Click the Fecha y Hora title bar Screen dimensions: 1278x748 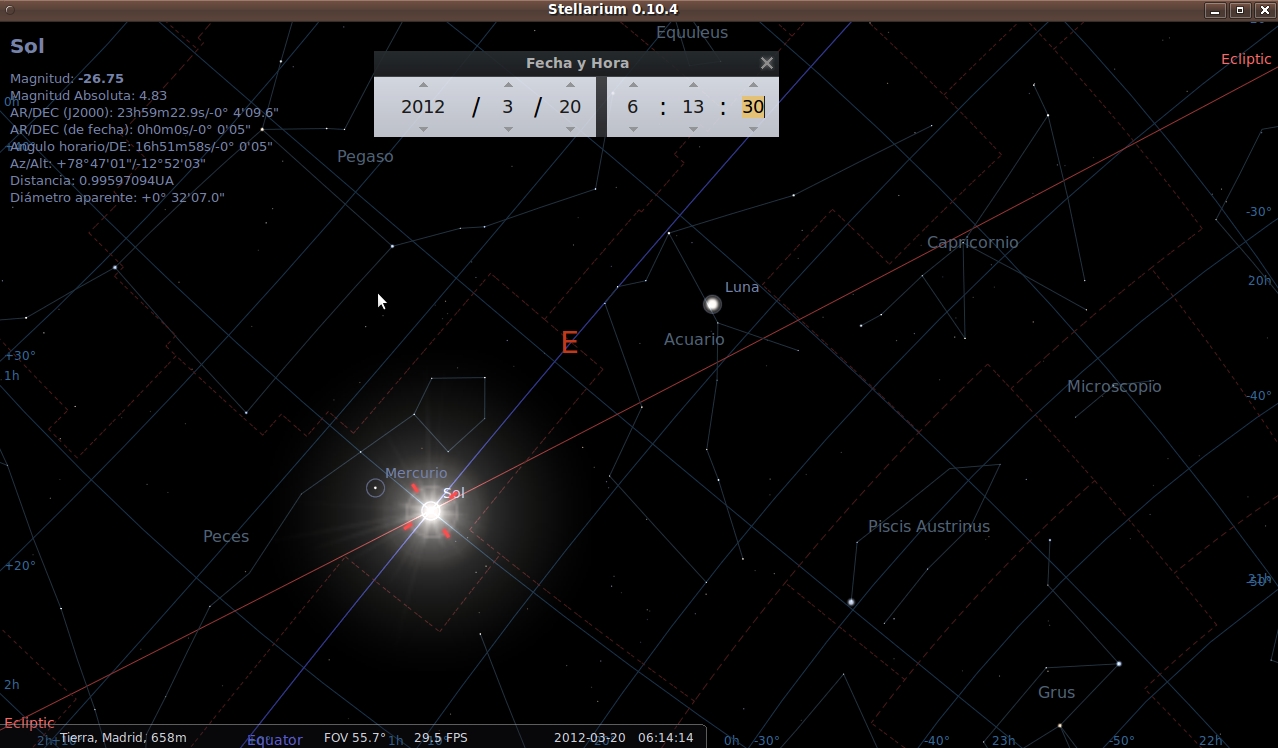[x=576, y=63]
